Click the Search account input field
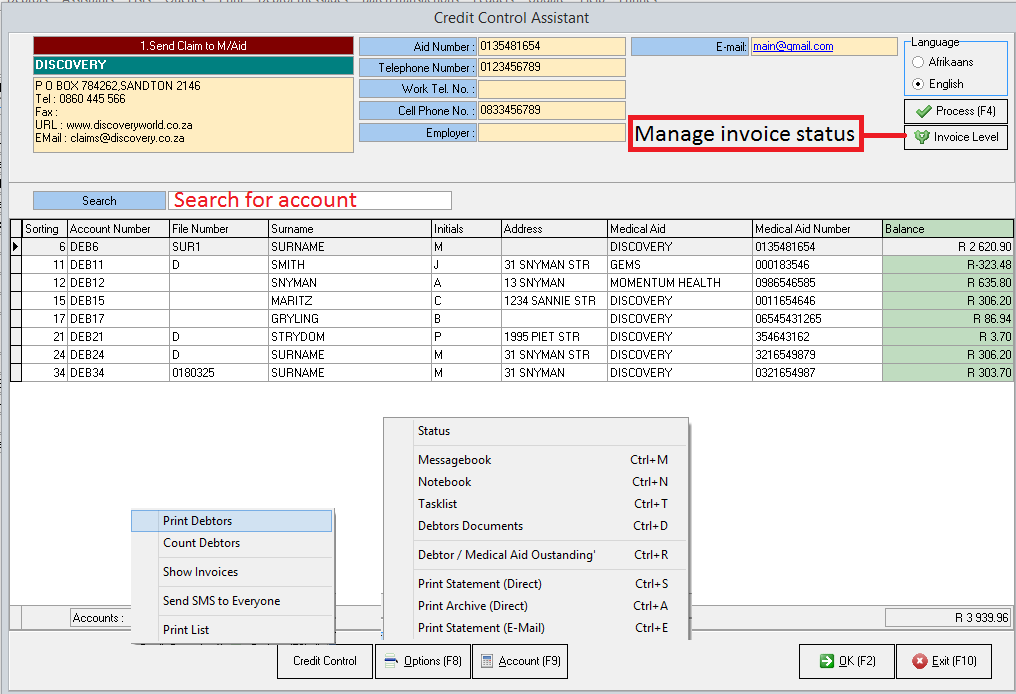The image size is (1016, 694). tap(310, 200)
